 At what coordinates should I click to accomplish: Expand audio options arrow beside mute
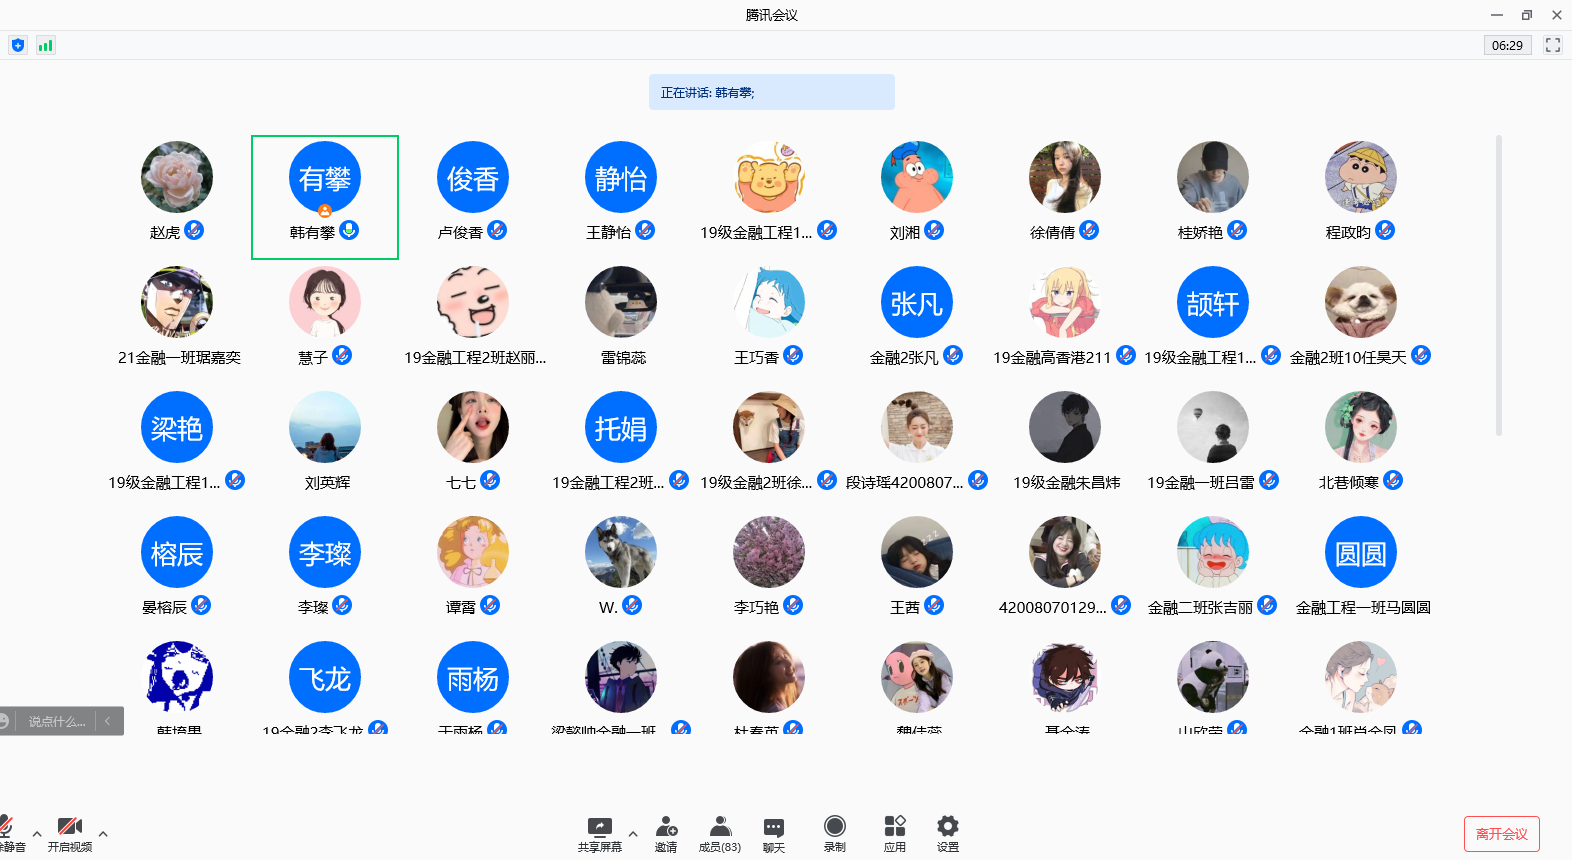(37, 833)
